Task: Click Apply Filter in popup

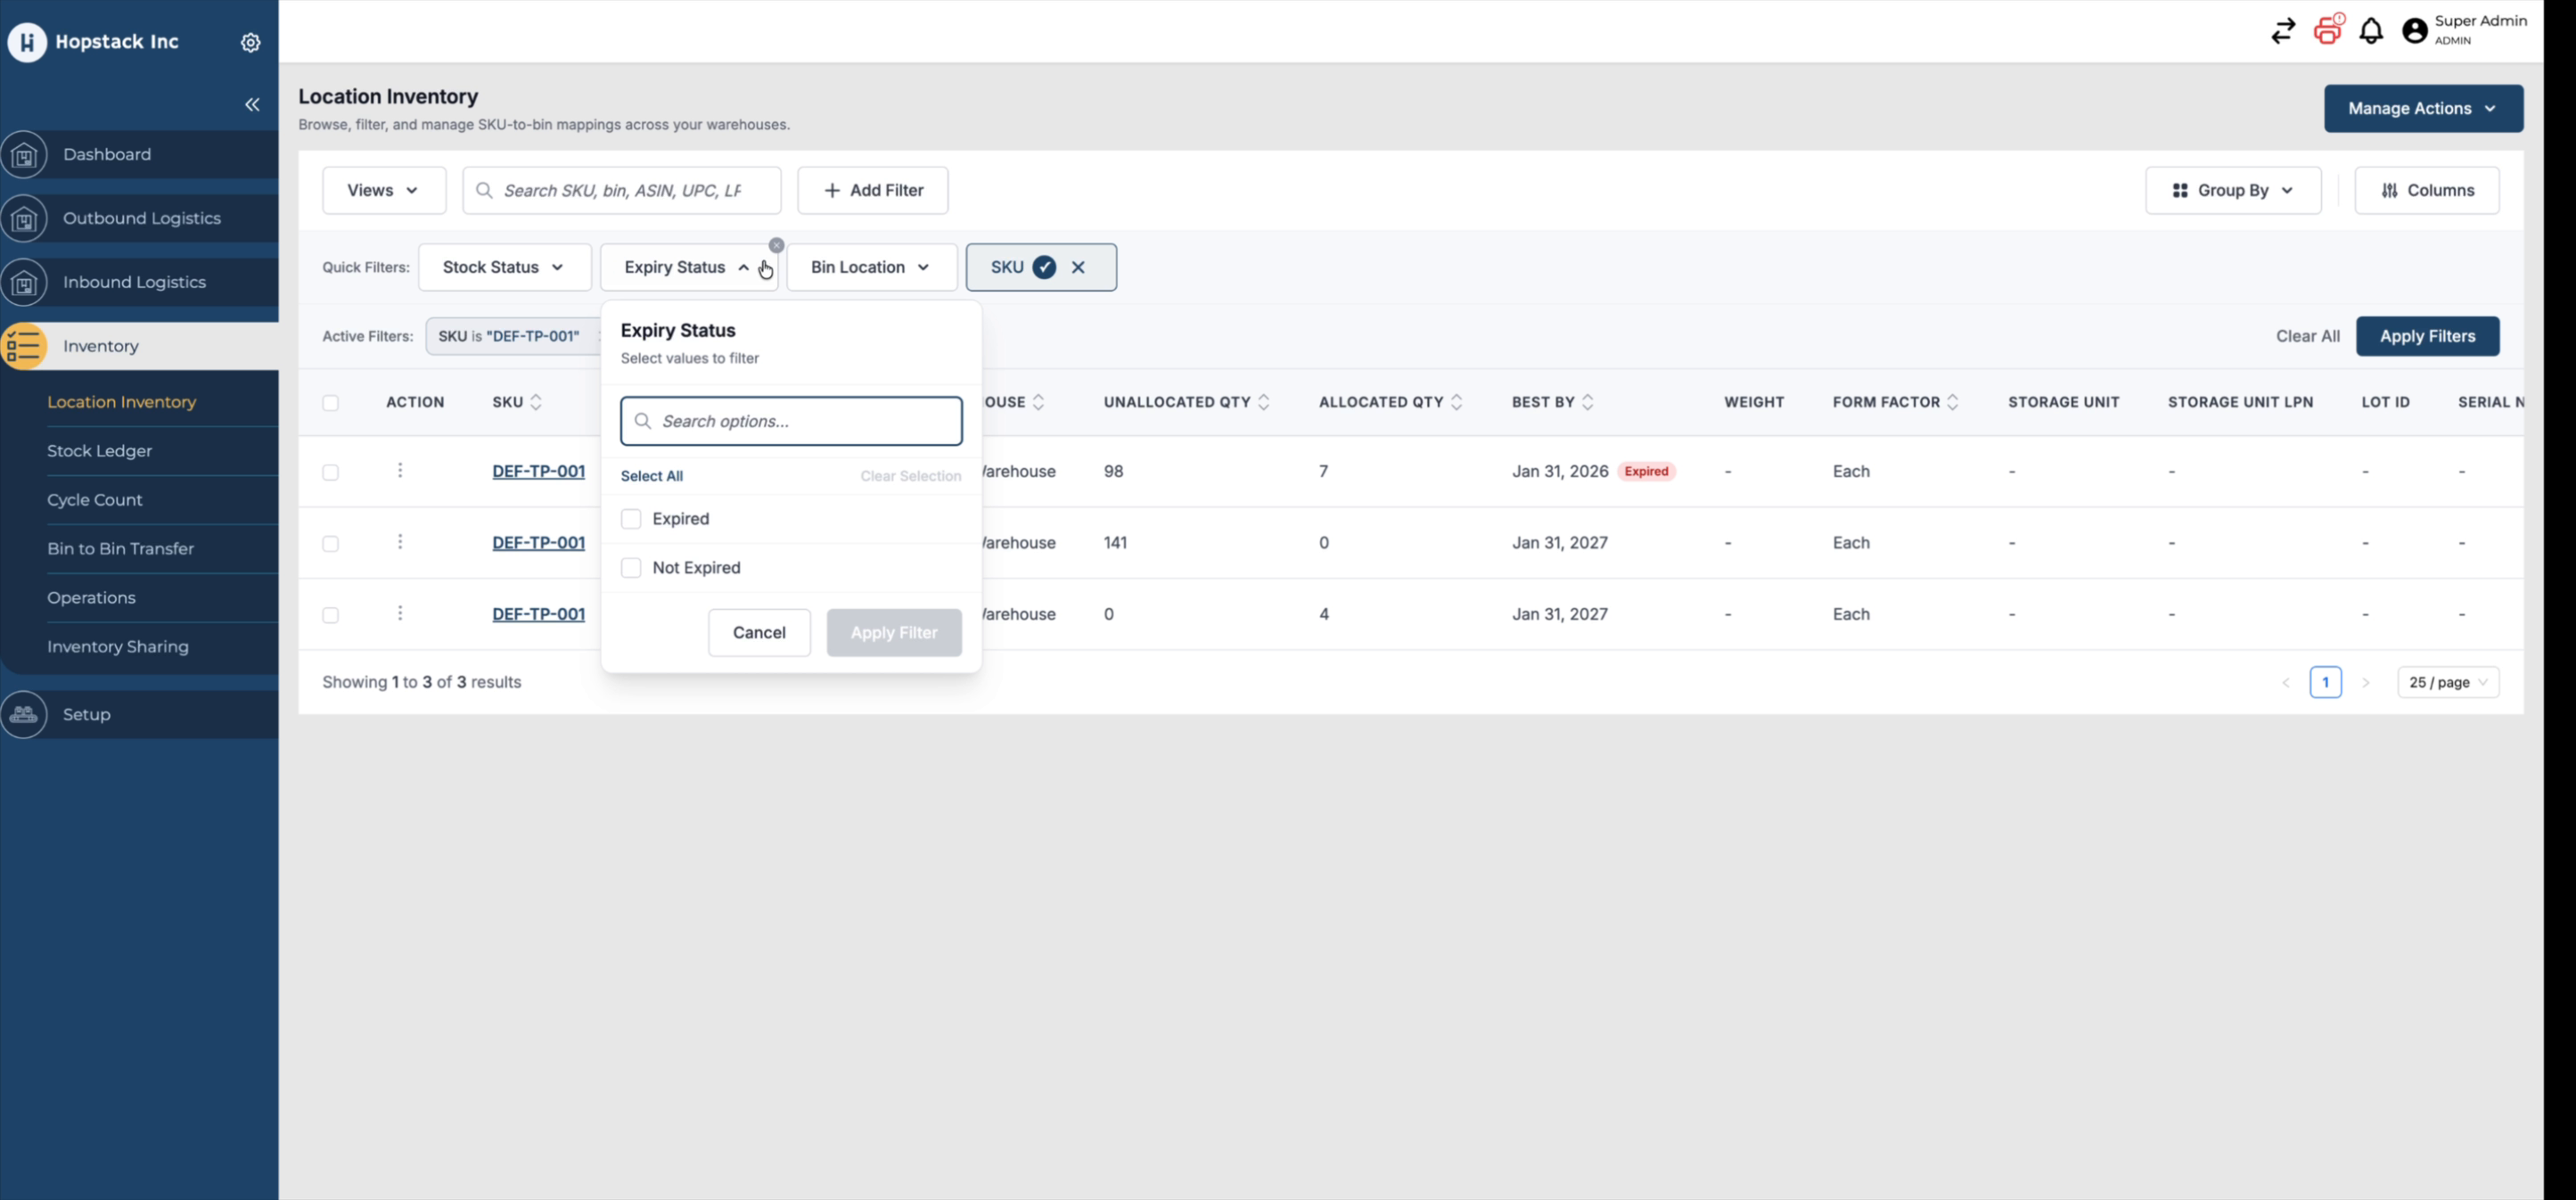Action: point(894,632)
